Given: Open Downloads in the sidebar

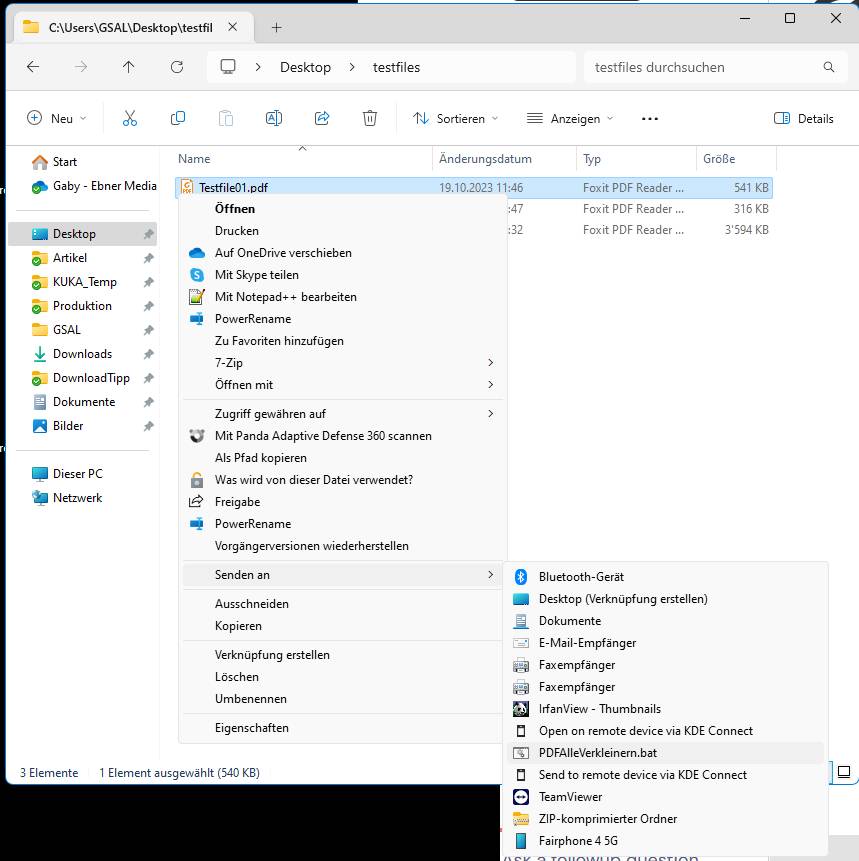Looking at the screenshot, I should pyautogui.click(x=82, y=354).
